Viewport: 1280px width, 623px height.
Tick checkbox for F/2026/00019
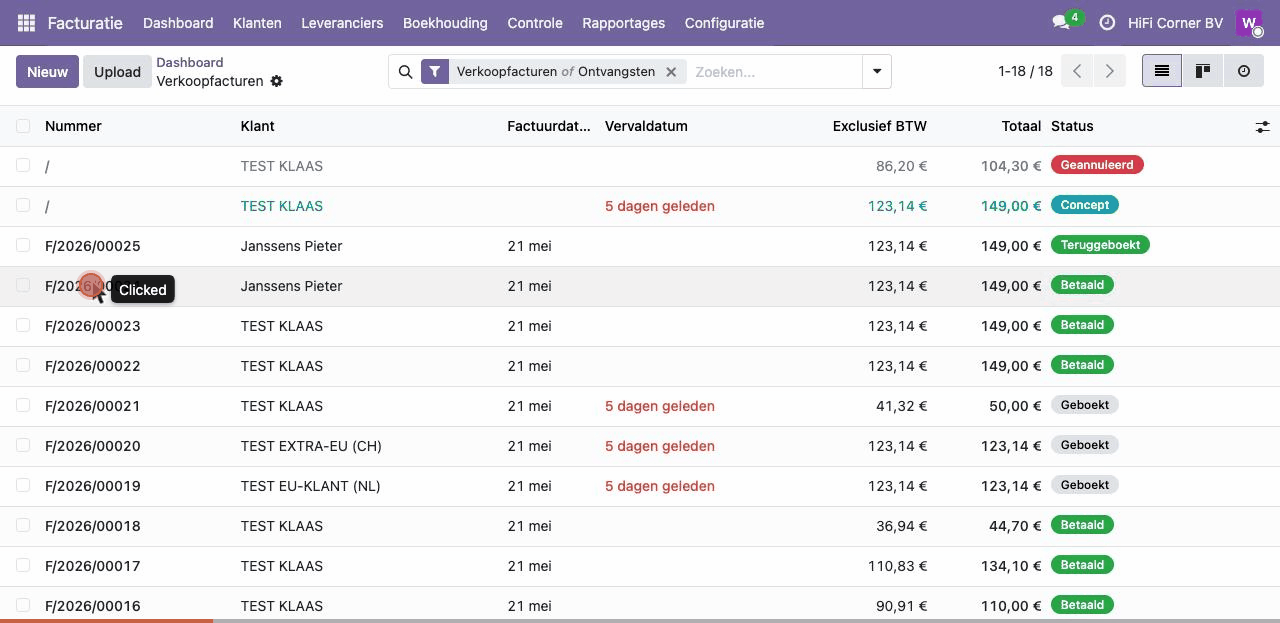(x=23, y=485)
